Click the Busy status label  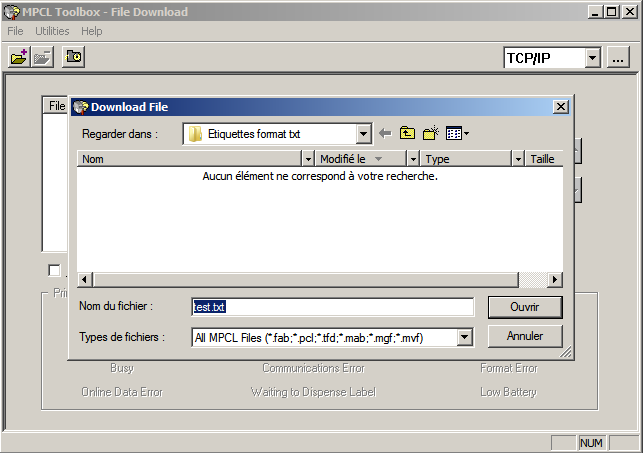(x=122, y=368)
